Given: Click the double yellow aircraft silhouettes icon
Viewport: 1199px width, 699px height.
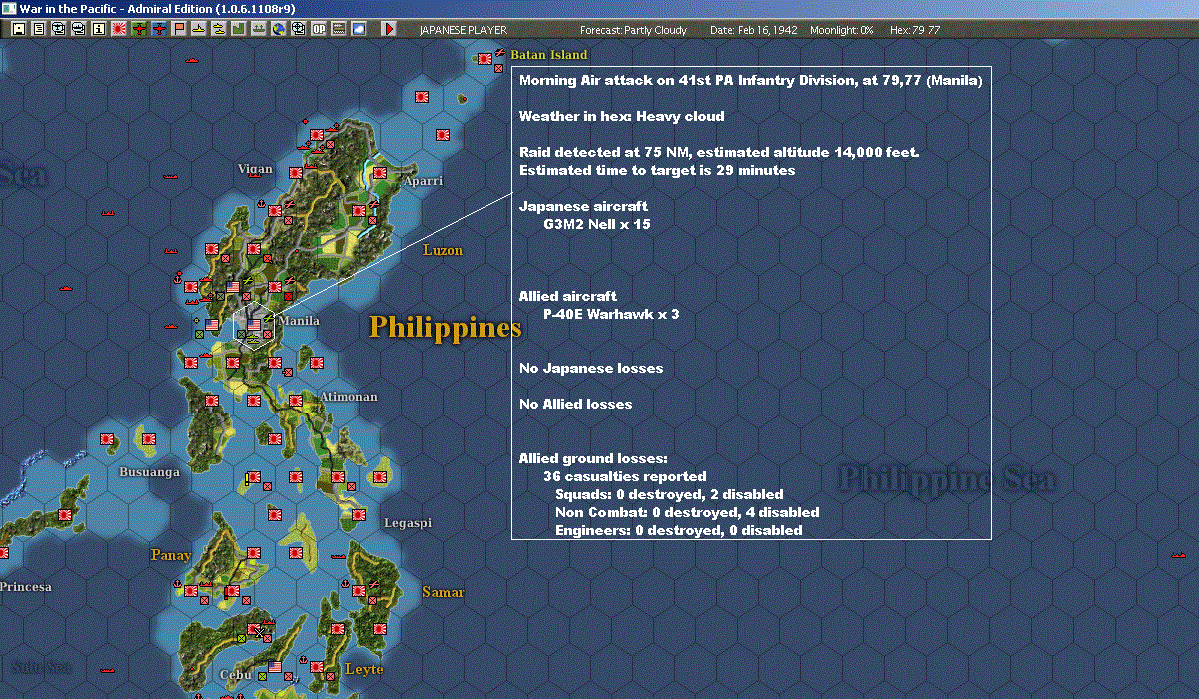Looking at the screenshot, I should (x=219, y=29).
